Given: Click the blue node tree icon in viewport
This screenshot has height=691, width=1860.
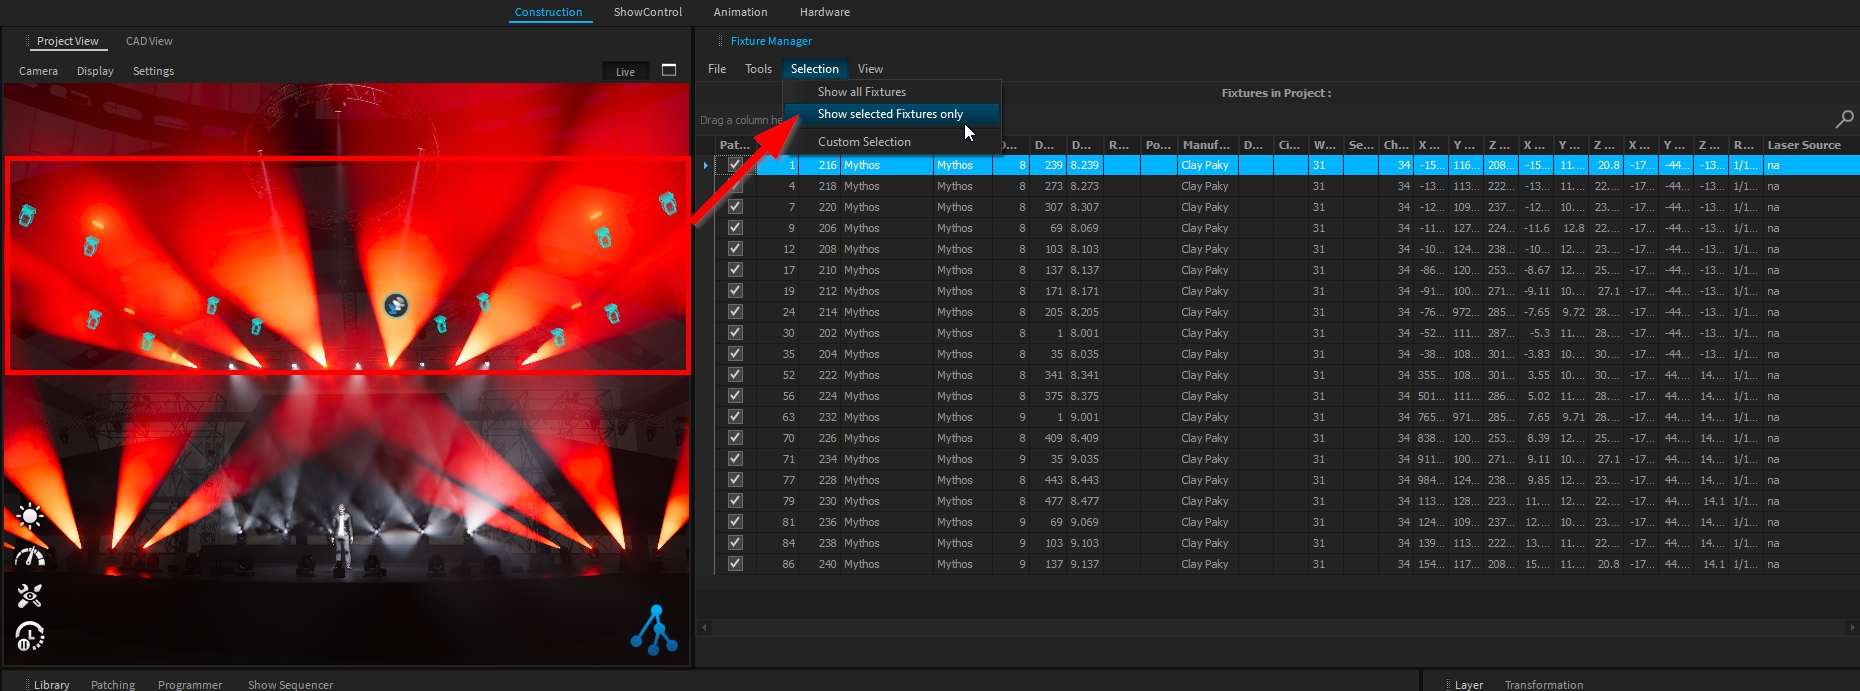Looking at the screenshot, I should tap(654, 630).
